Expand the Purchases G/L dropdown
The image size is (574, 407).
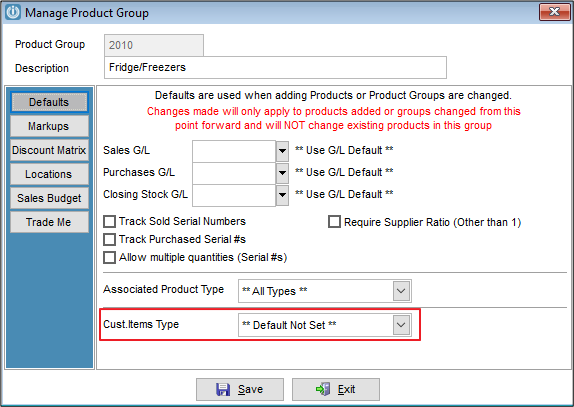pos(282,173)
